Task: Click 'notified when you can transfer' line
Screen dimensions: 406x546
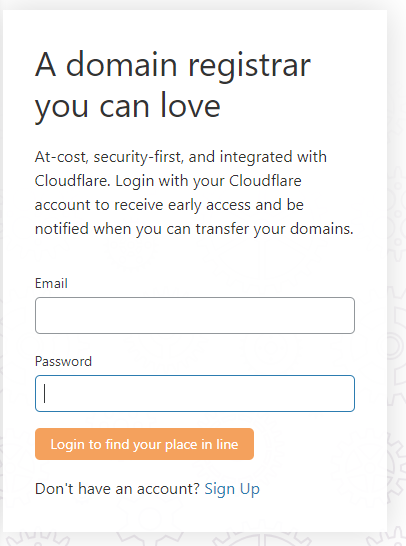Action: pos(194,229)
